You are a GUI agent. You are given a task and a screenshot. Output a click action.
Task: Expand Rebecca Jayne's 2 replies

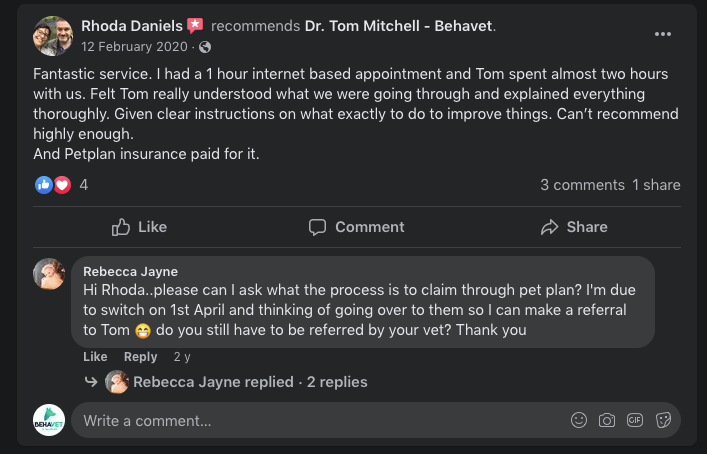tap(250, 382)
